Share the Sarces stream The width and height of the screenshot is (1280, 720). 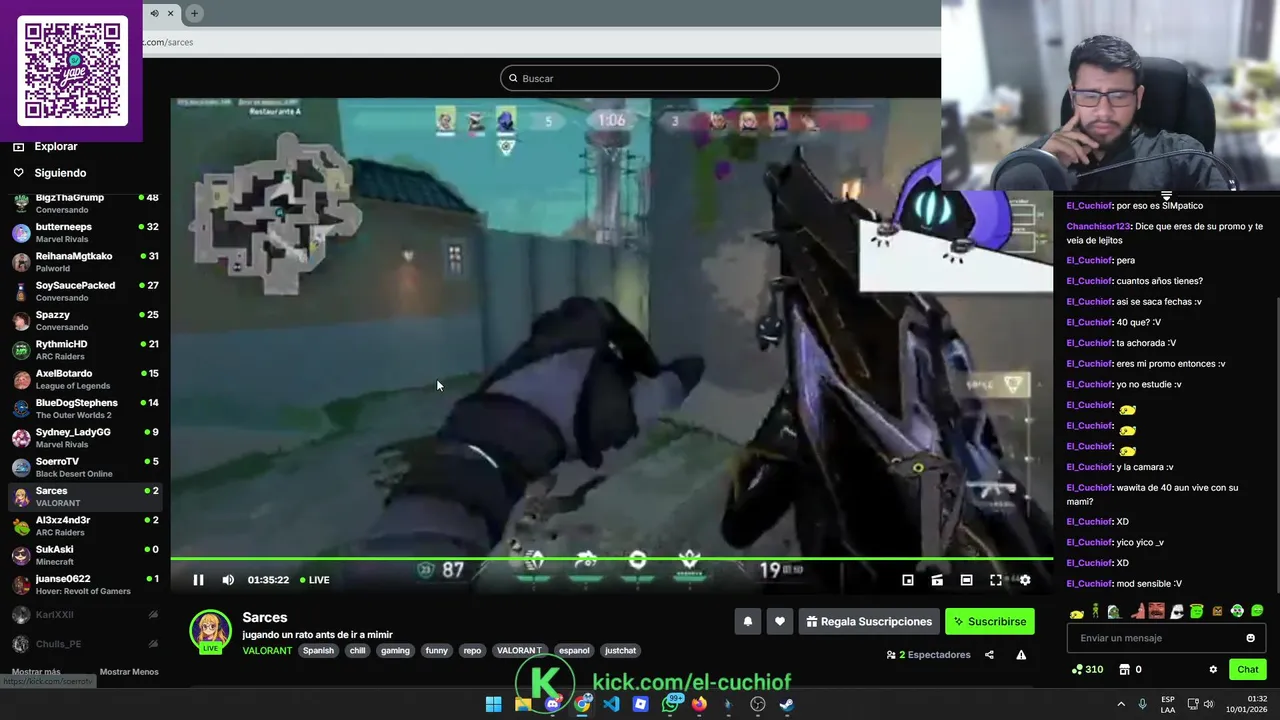pyautogui.click(x=989, y=655)
